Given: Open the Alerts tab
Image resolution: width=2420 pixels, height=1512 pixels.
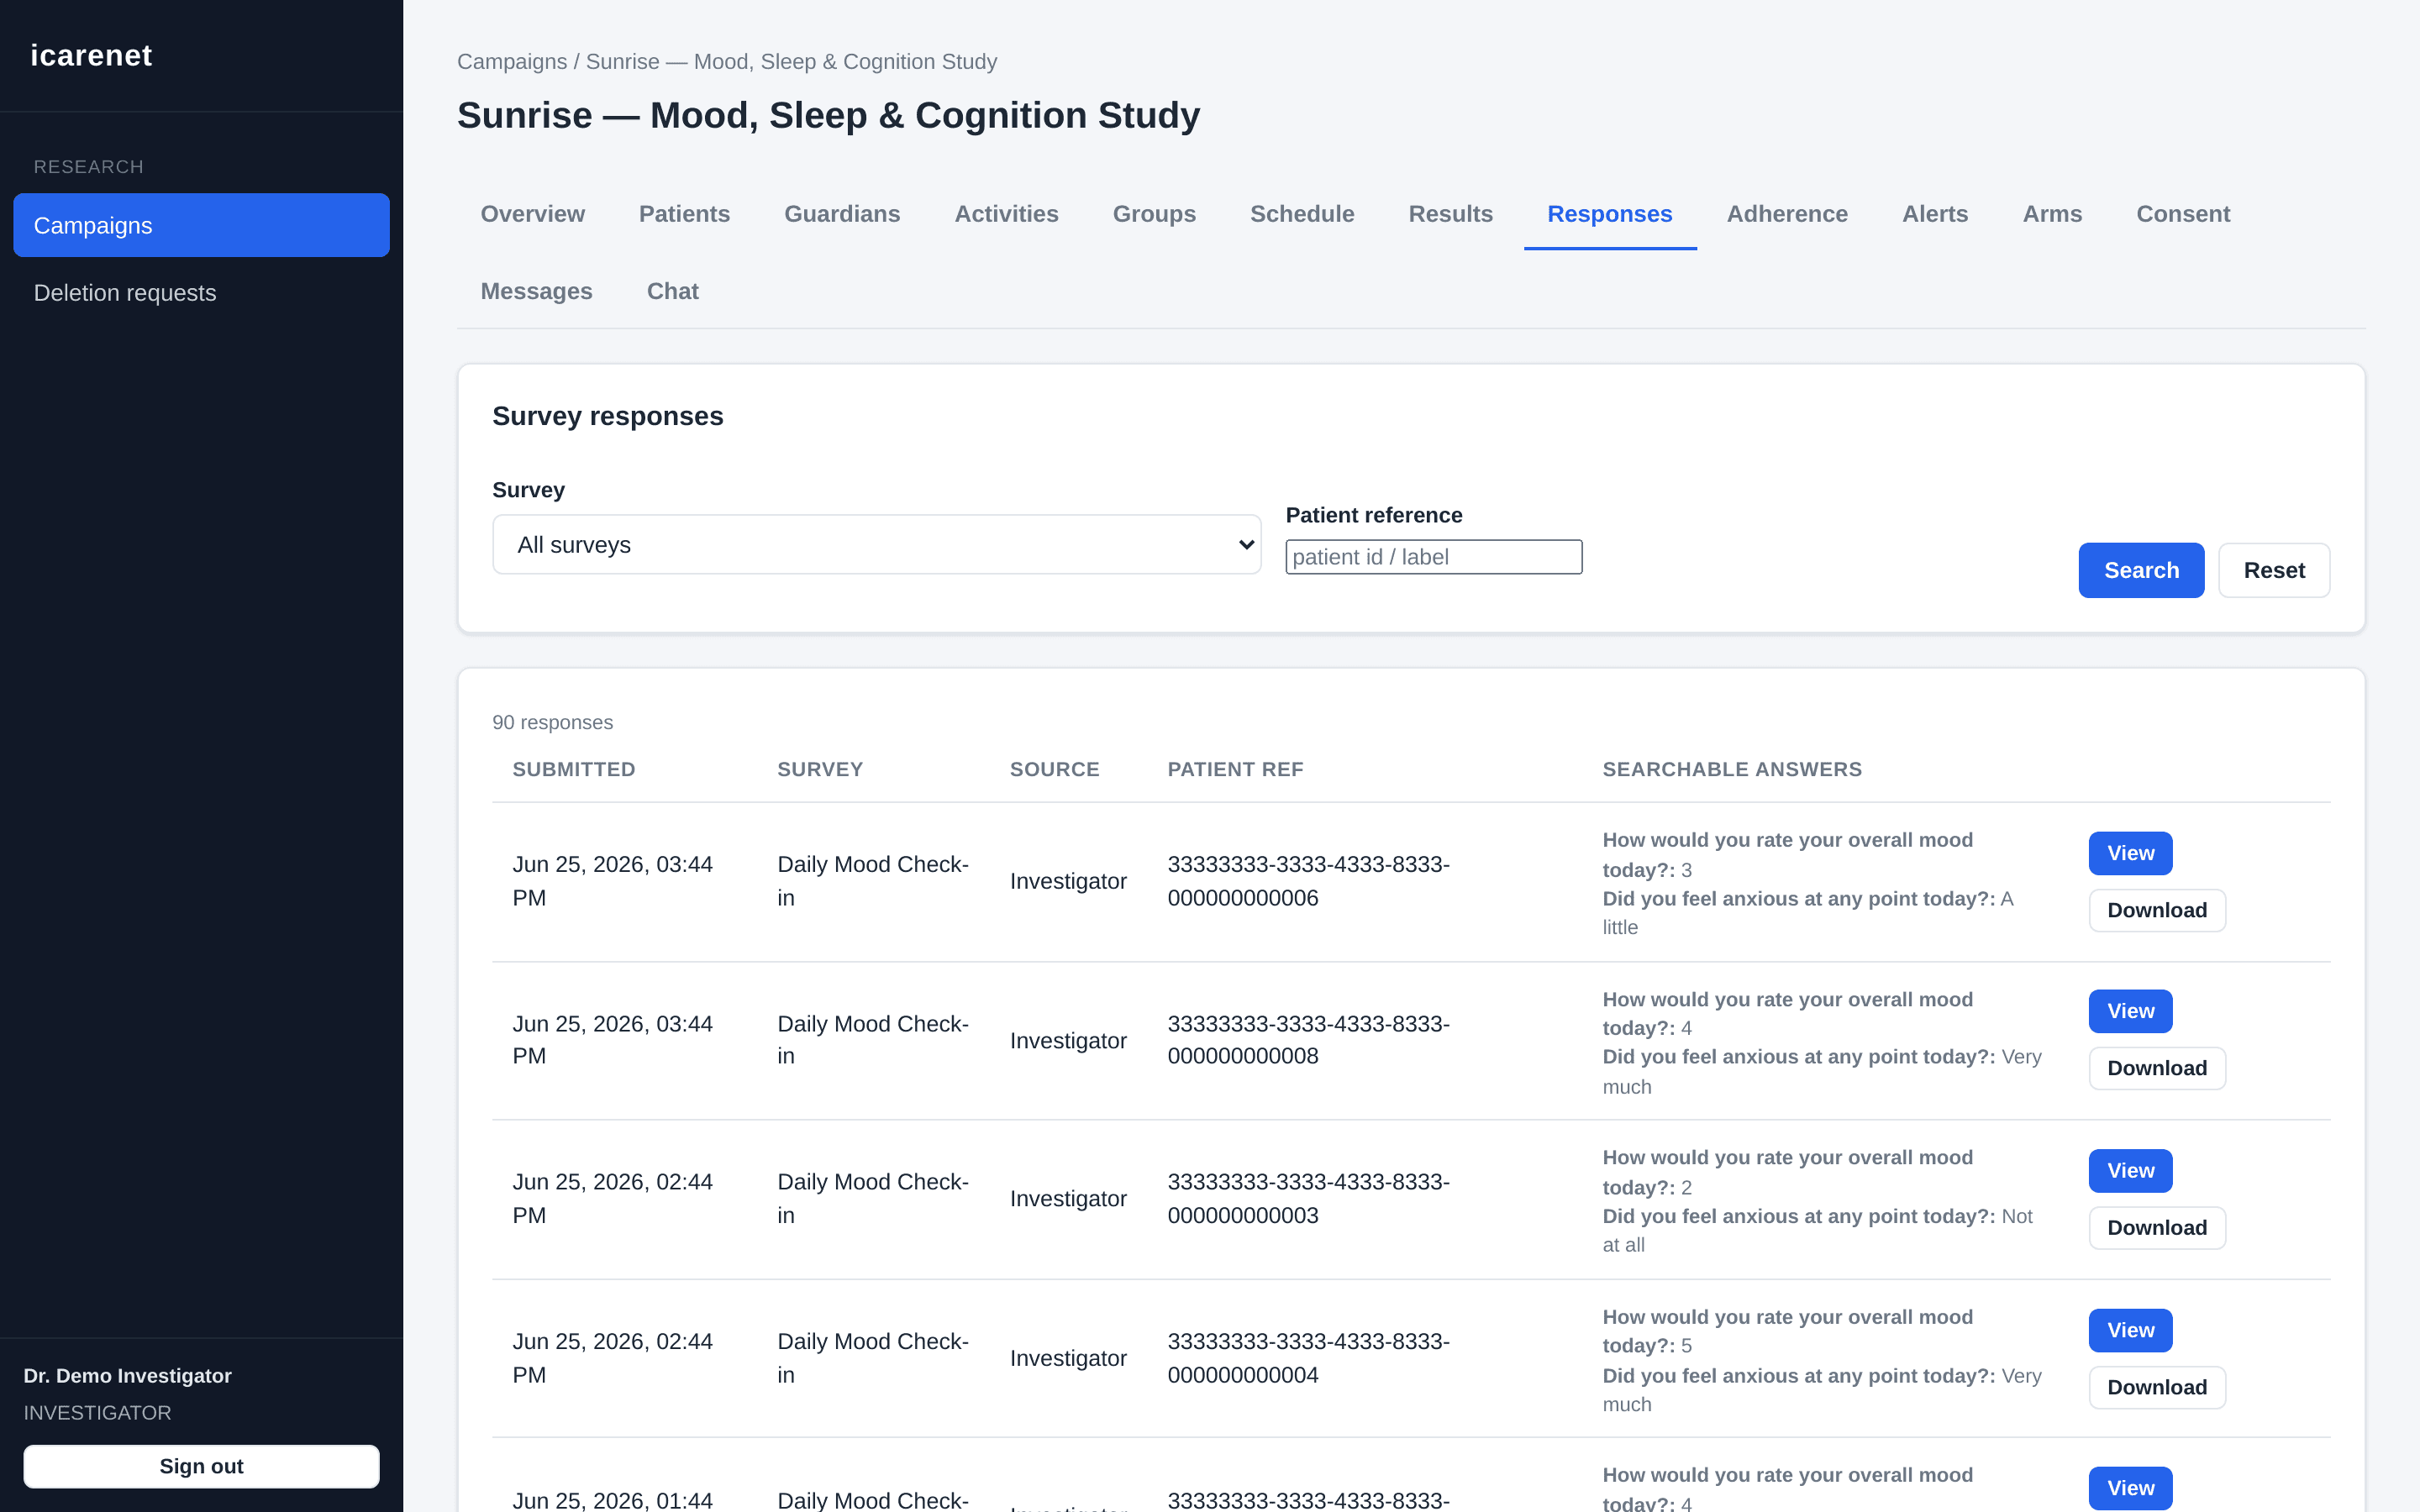Looking at the screenshot, I should (1934, 214).
